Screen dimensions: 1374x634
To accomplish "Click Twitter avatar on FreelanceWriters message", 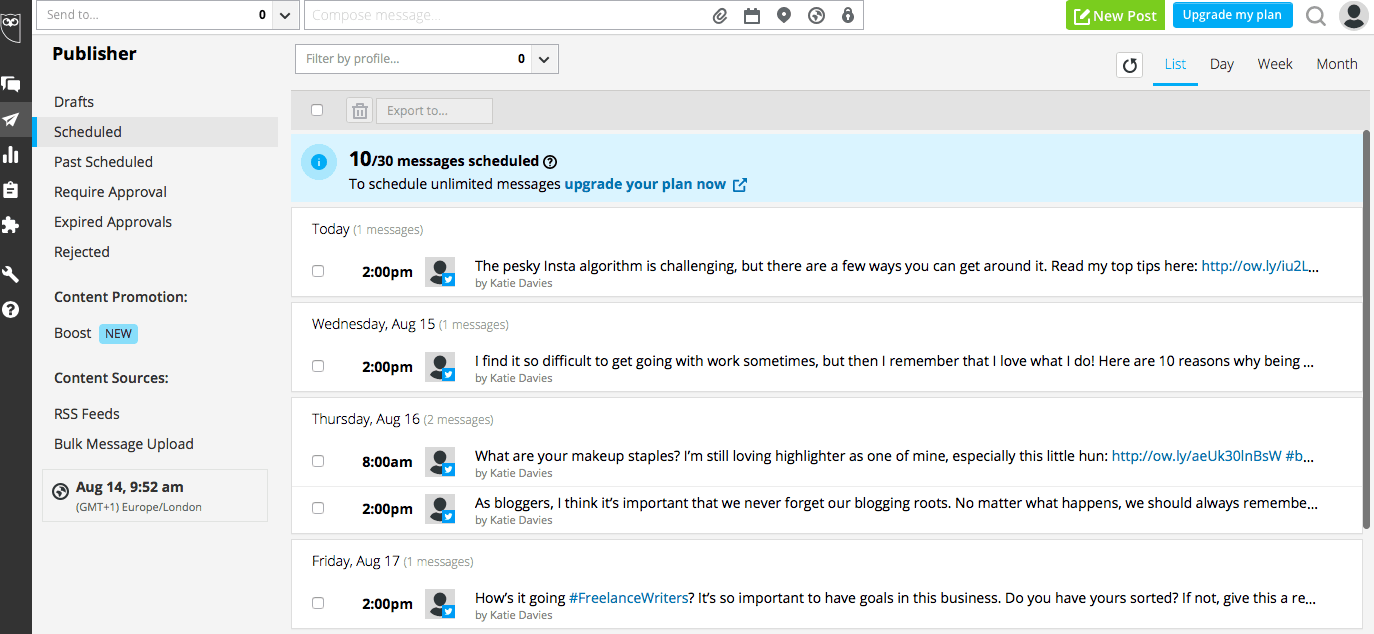I will pyautogui.click(x=440, y=603).
